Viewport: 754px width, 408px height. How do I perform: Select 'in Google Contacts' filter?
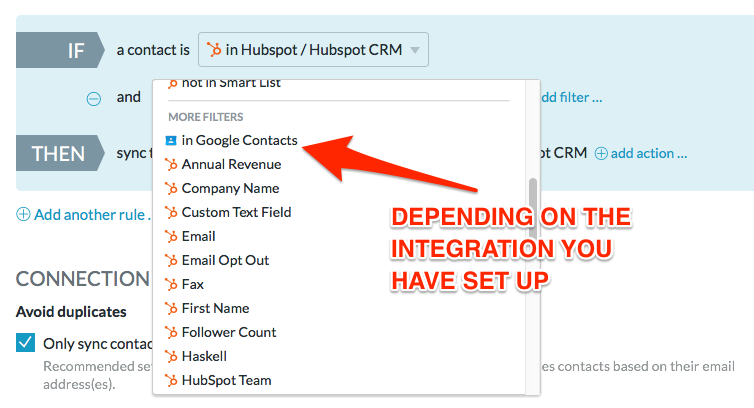(239, 140)
